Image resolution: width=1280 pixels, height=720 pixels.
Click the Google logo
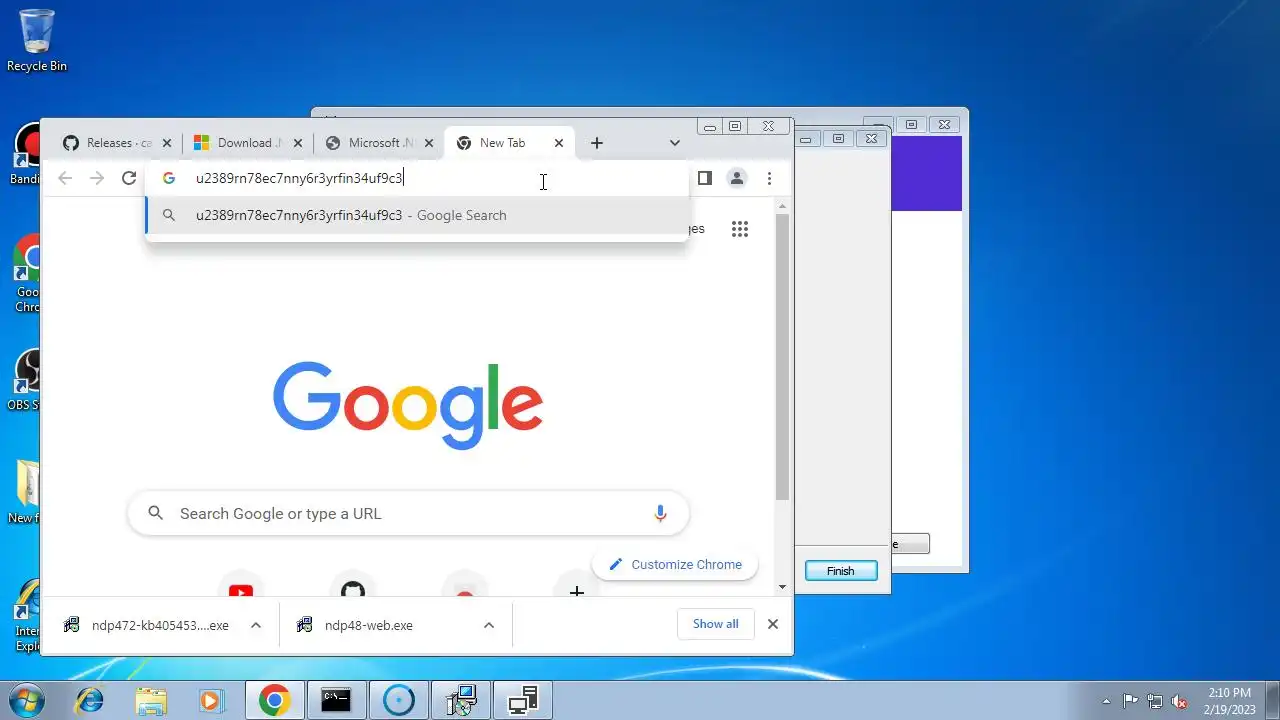[x=408, y=404]
